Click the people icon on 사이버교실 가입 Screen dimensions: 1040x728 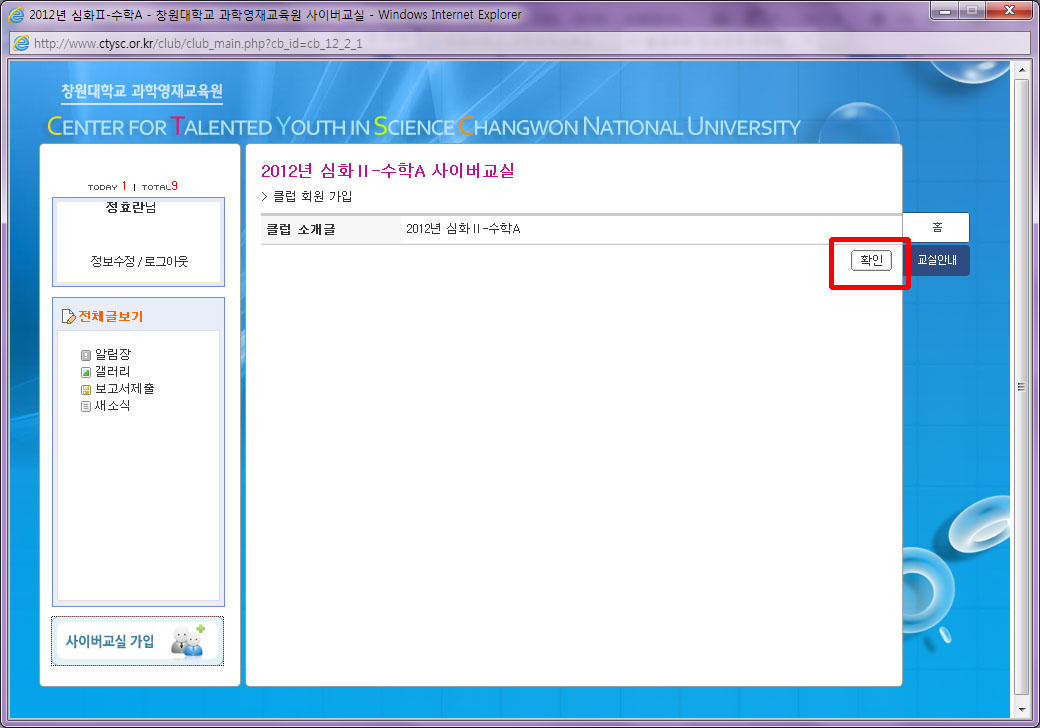pyautogui.click(x=186, y=641)
